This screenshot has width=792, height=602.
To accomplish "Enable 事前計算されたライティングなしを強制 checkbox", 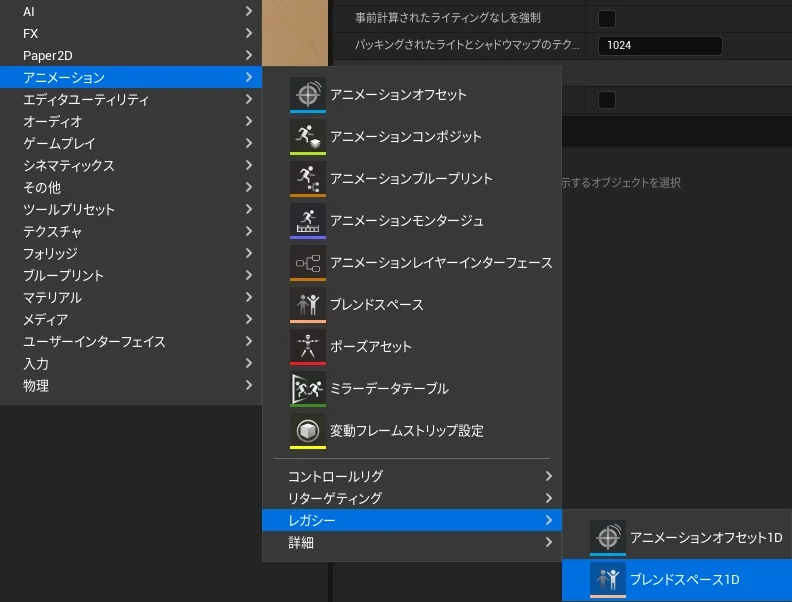I will 606,18.
